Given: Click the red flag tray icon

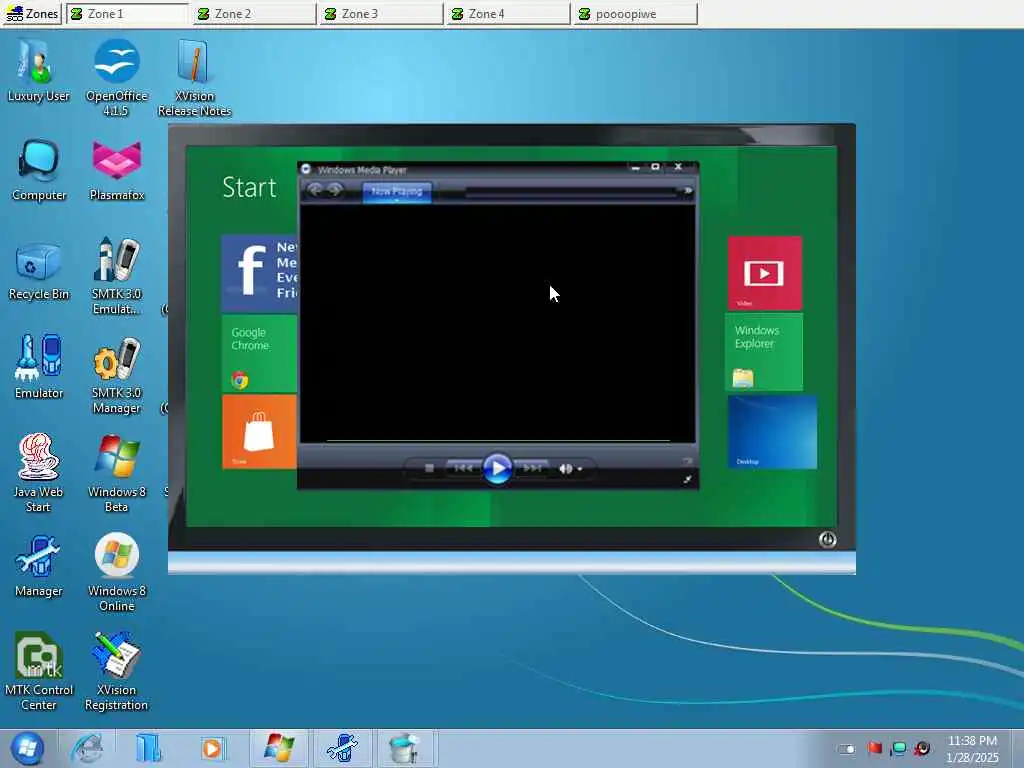Looking at the screenshot, I should (874, 748).
